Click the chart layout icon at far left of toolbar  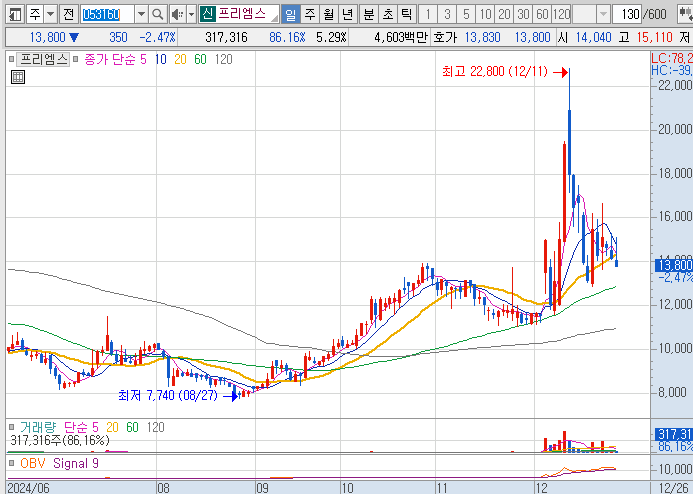click(15, 15)
